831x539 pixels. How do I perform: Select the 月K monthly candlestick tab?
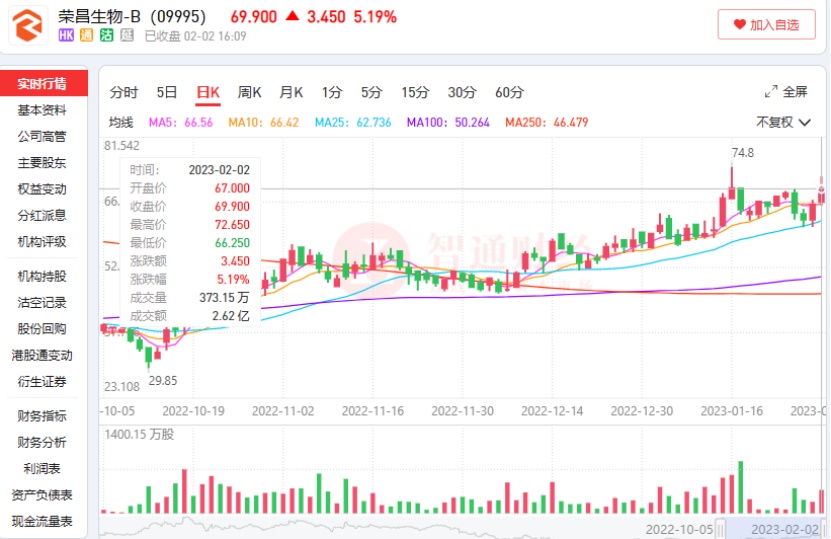[x=291, y=92]
